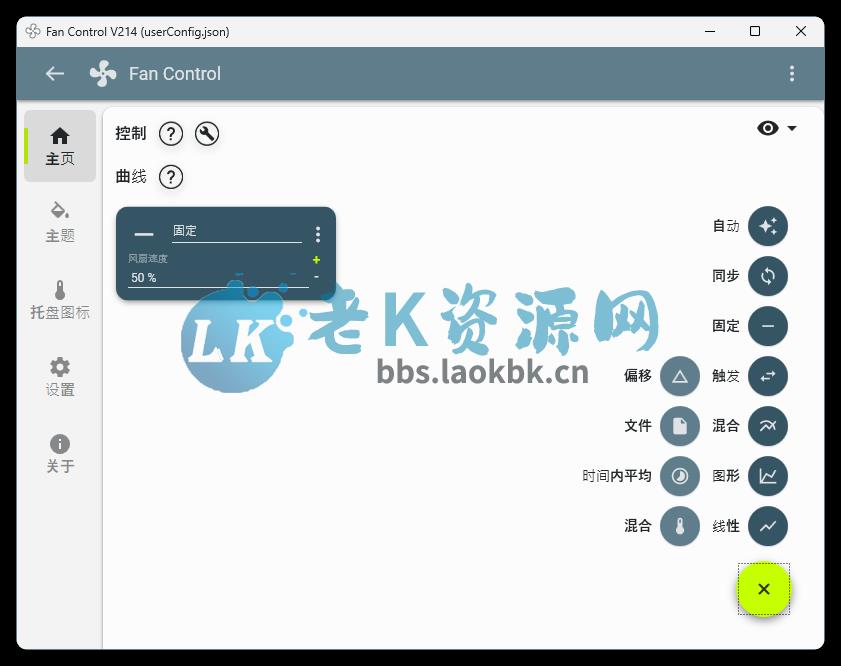Show help for 控制 section
This screenshot has width=841, height=666.
[x=171, y=134]
